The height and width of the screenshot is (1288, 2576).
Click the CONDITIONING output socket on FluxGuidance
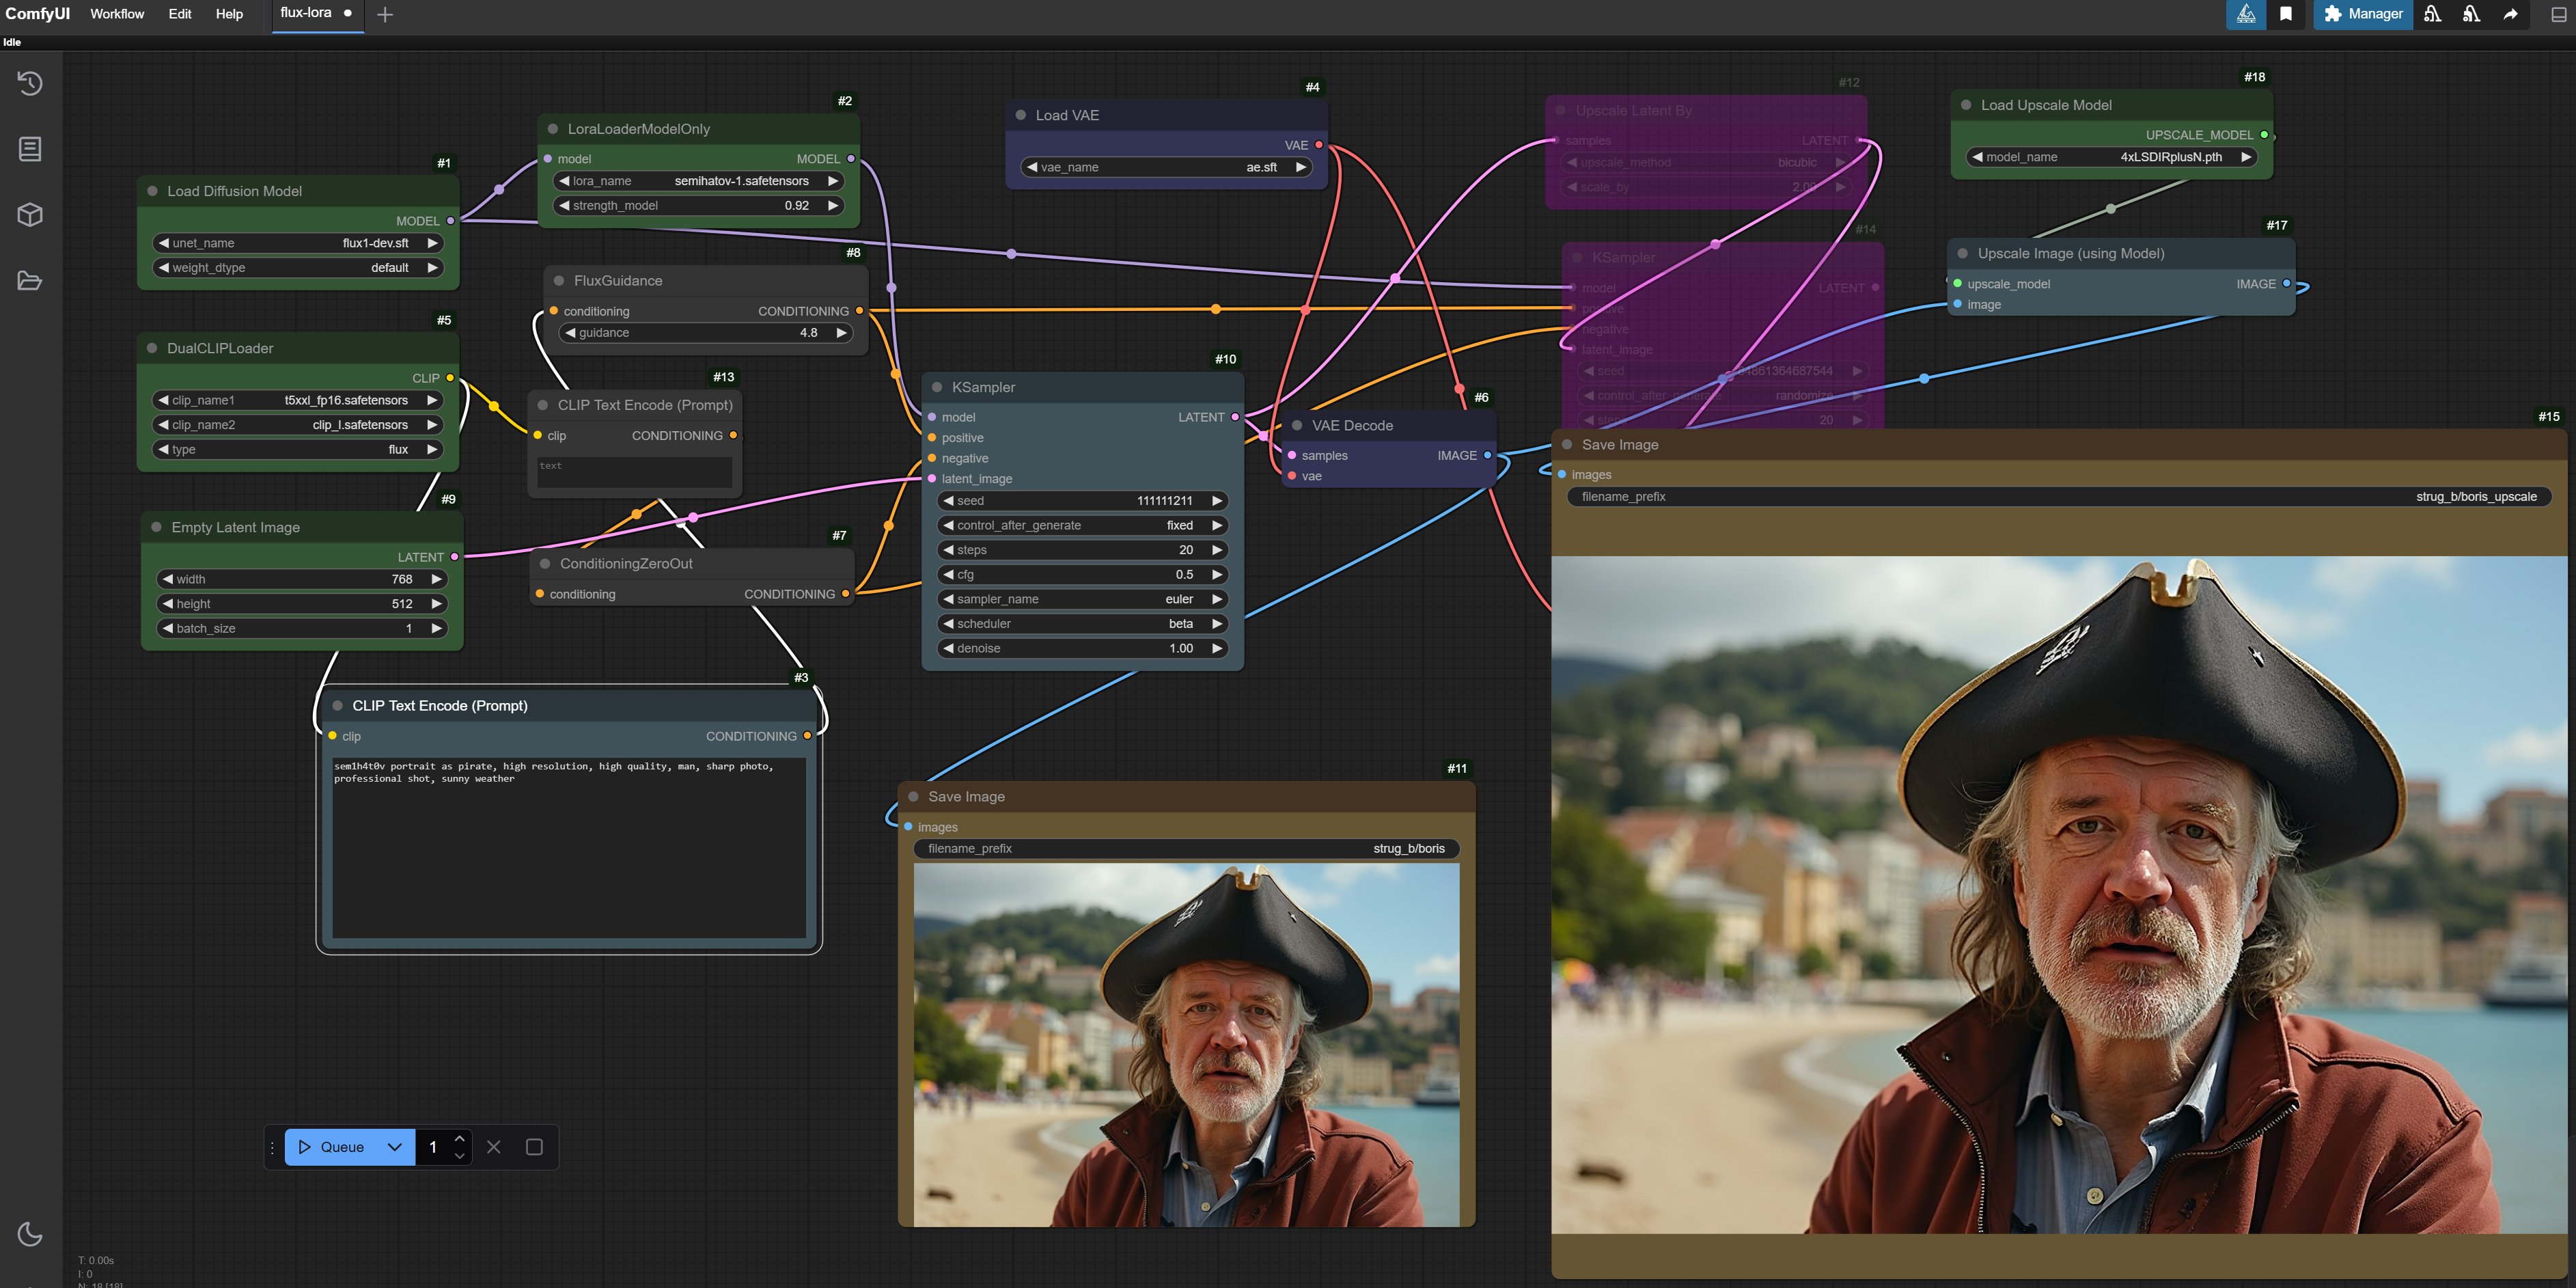859,311
